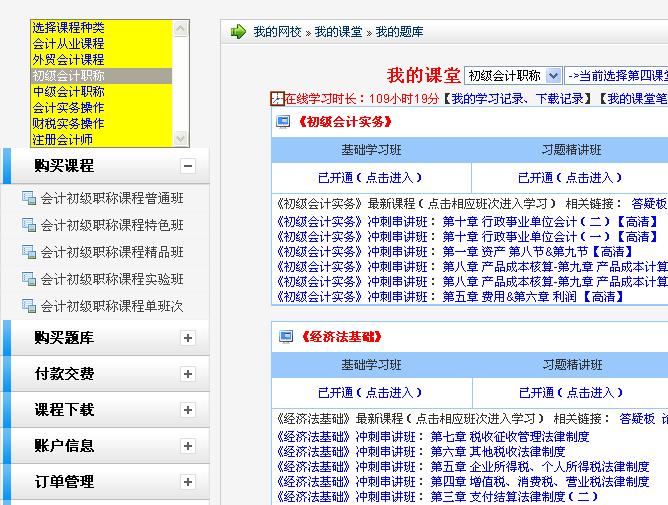Click the monitor icon next to 初级会计实务
668x505 pixels.
tap(284, 122)
